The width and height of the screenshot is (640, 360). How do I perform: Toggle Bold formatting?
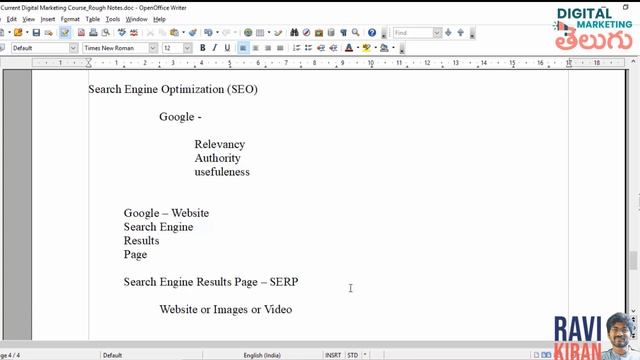[x=202, y=48]
